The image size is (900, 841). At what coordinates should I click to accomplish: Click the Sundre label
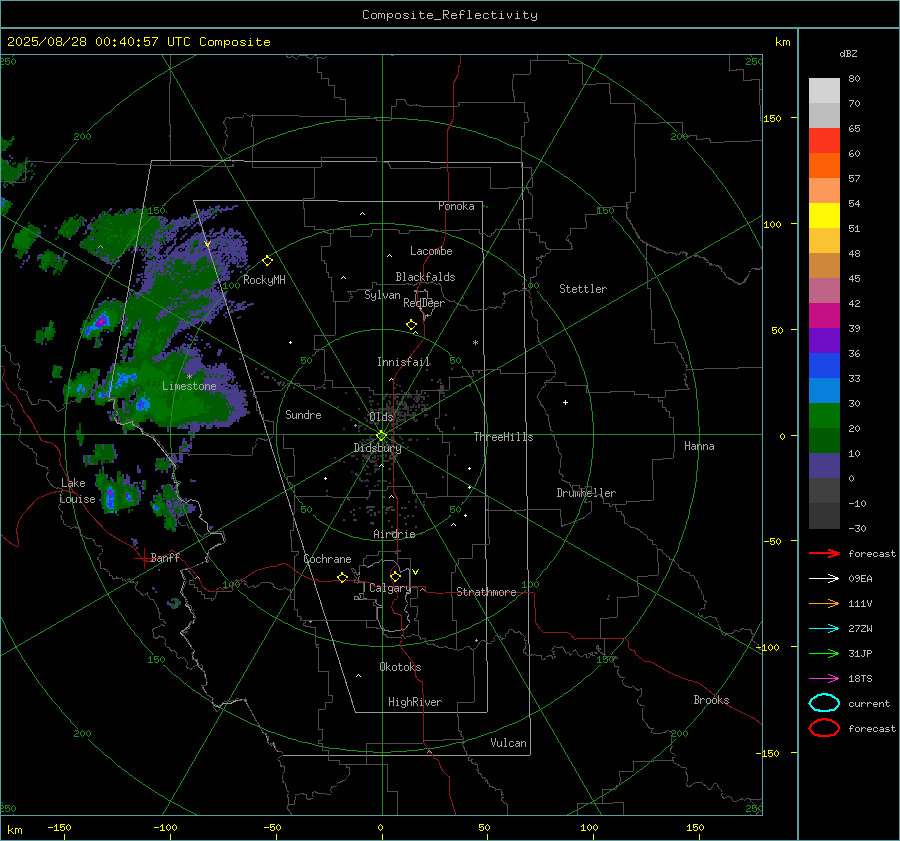click(303, 415)
